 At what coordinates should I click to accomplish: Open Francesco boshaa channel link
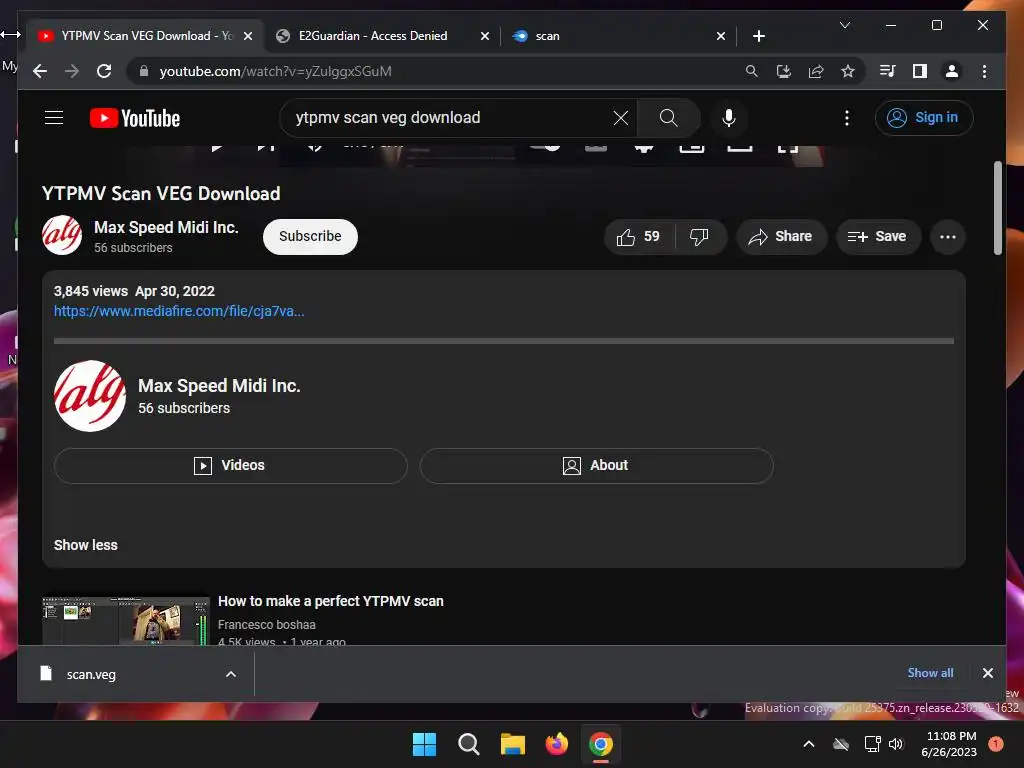[266, 624]
